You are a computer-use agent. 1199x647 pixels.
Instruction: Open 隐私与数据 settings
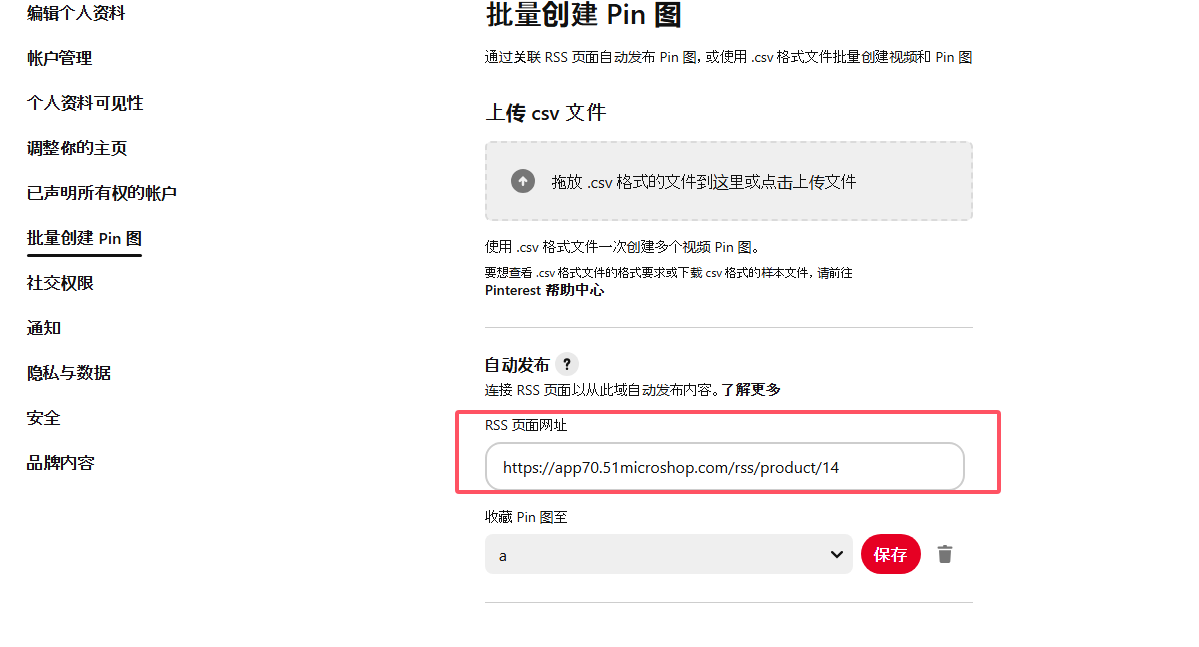(x=69, y=374)
